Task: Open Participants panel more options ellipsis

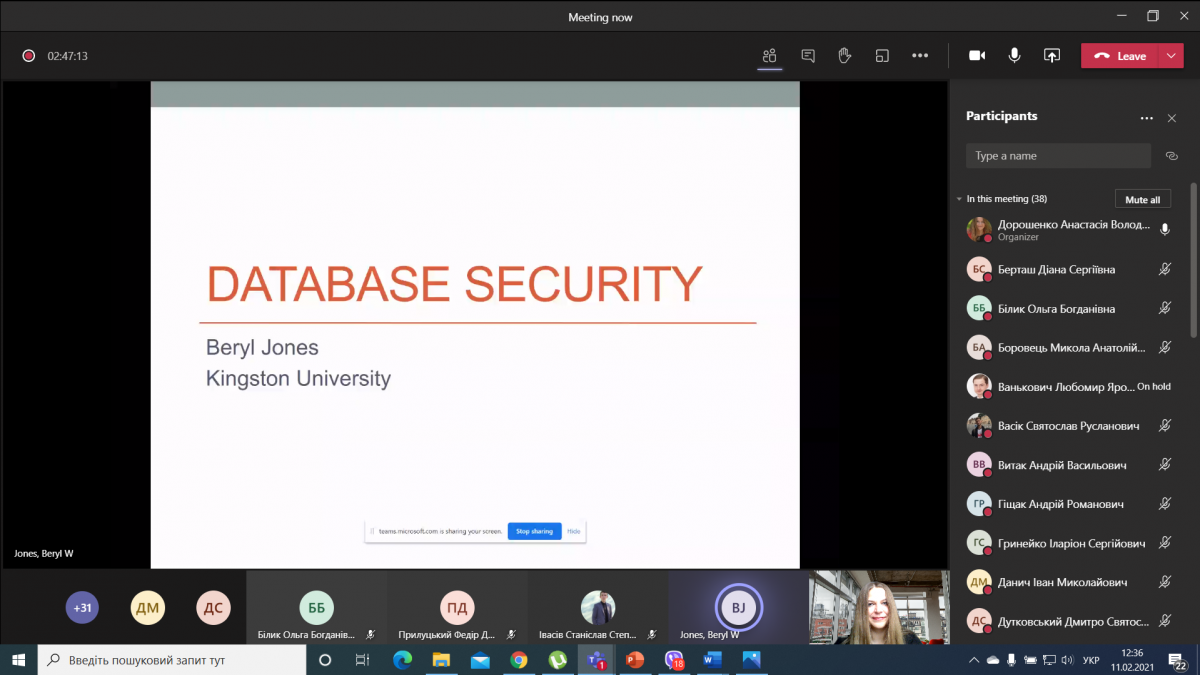Action: pos(1146,118)
